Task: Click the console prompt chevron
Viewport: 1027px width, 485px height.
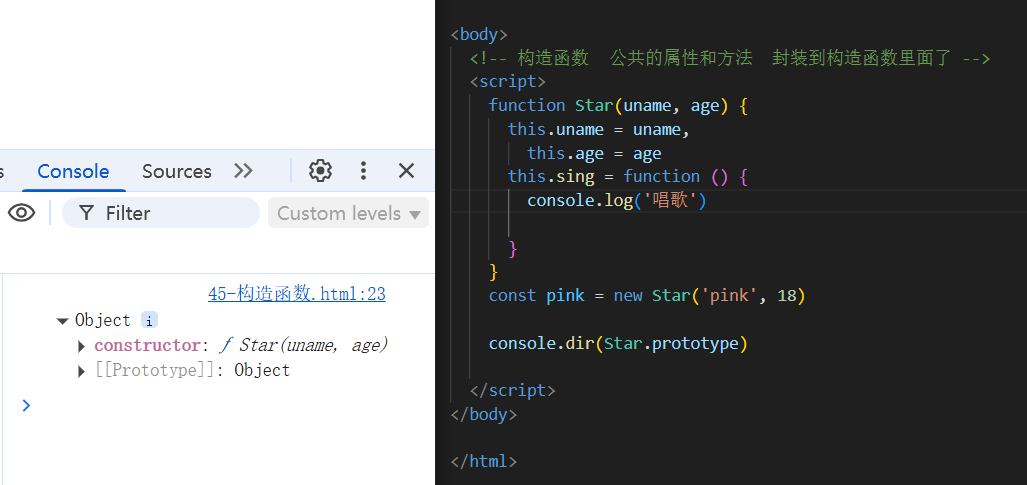Action: coord(26,405)
